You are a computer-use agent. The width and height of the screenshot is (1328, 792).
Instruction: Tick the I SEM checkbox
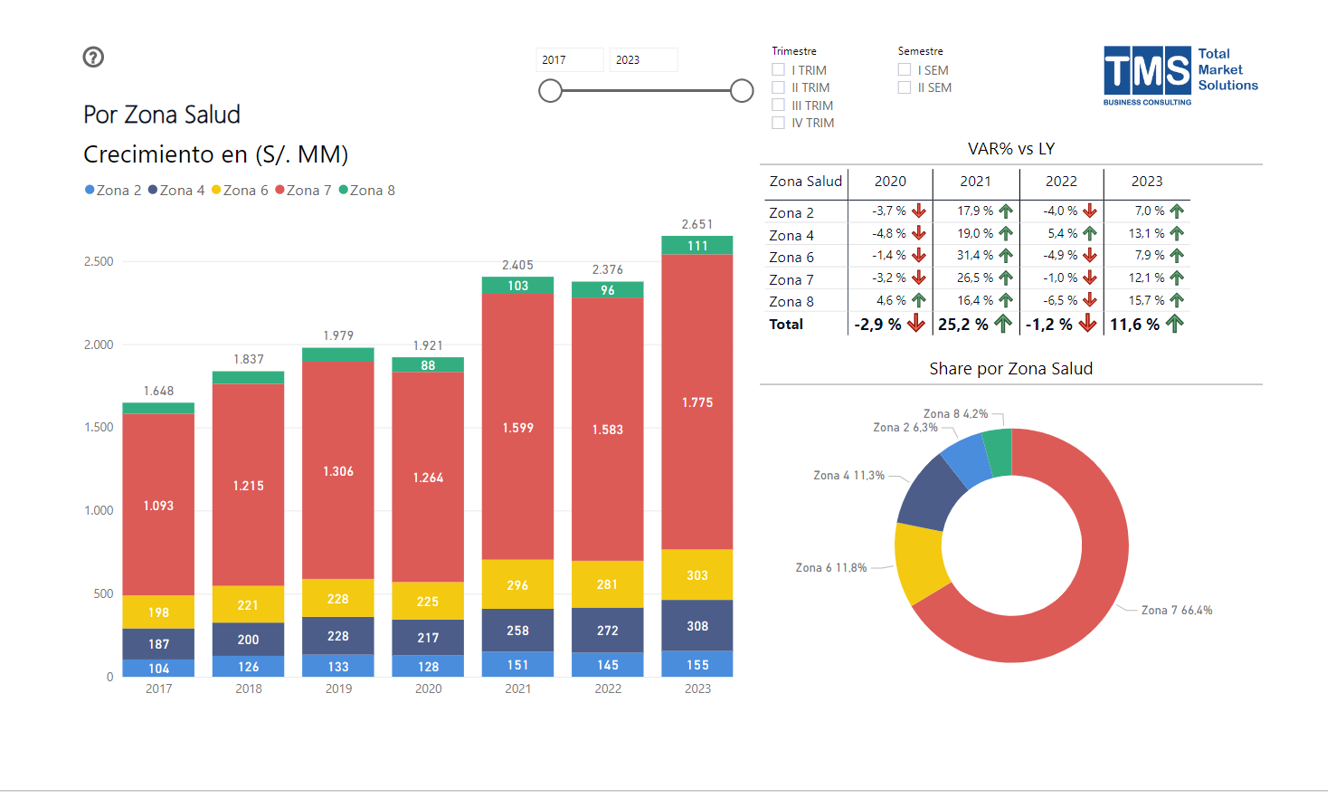pyautogui.click(x=904, y=70)
